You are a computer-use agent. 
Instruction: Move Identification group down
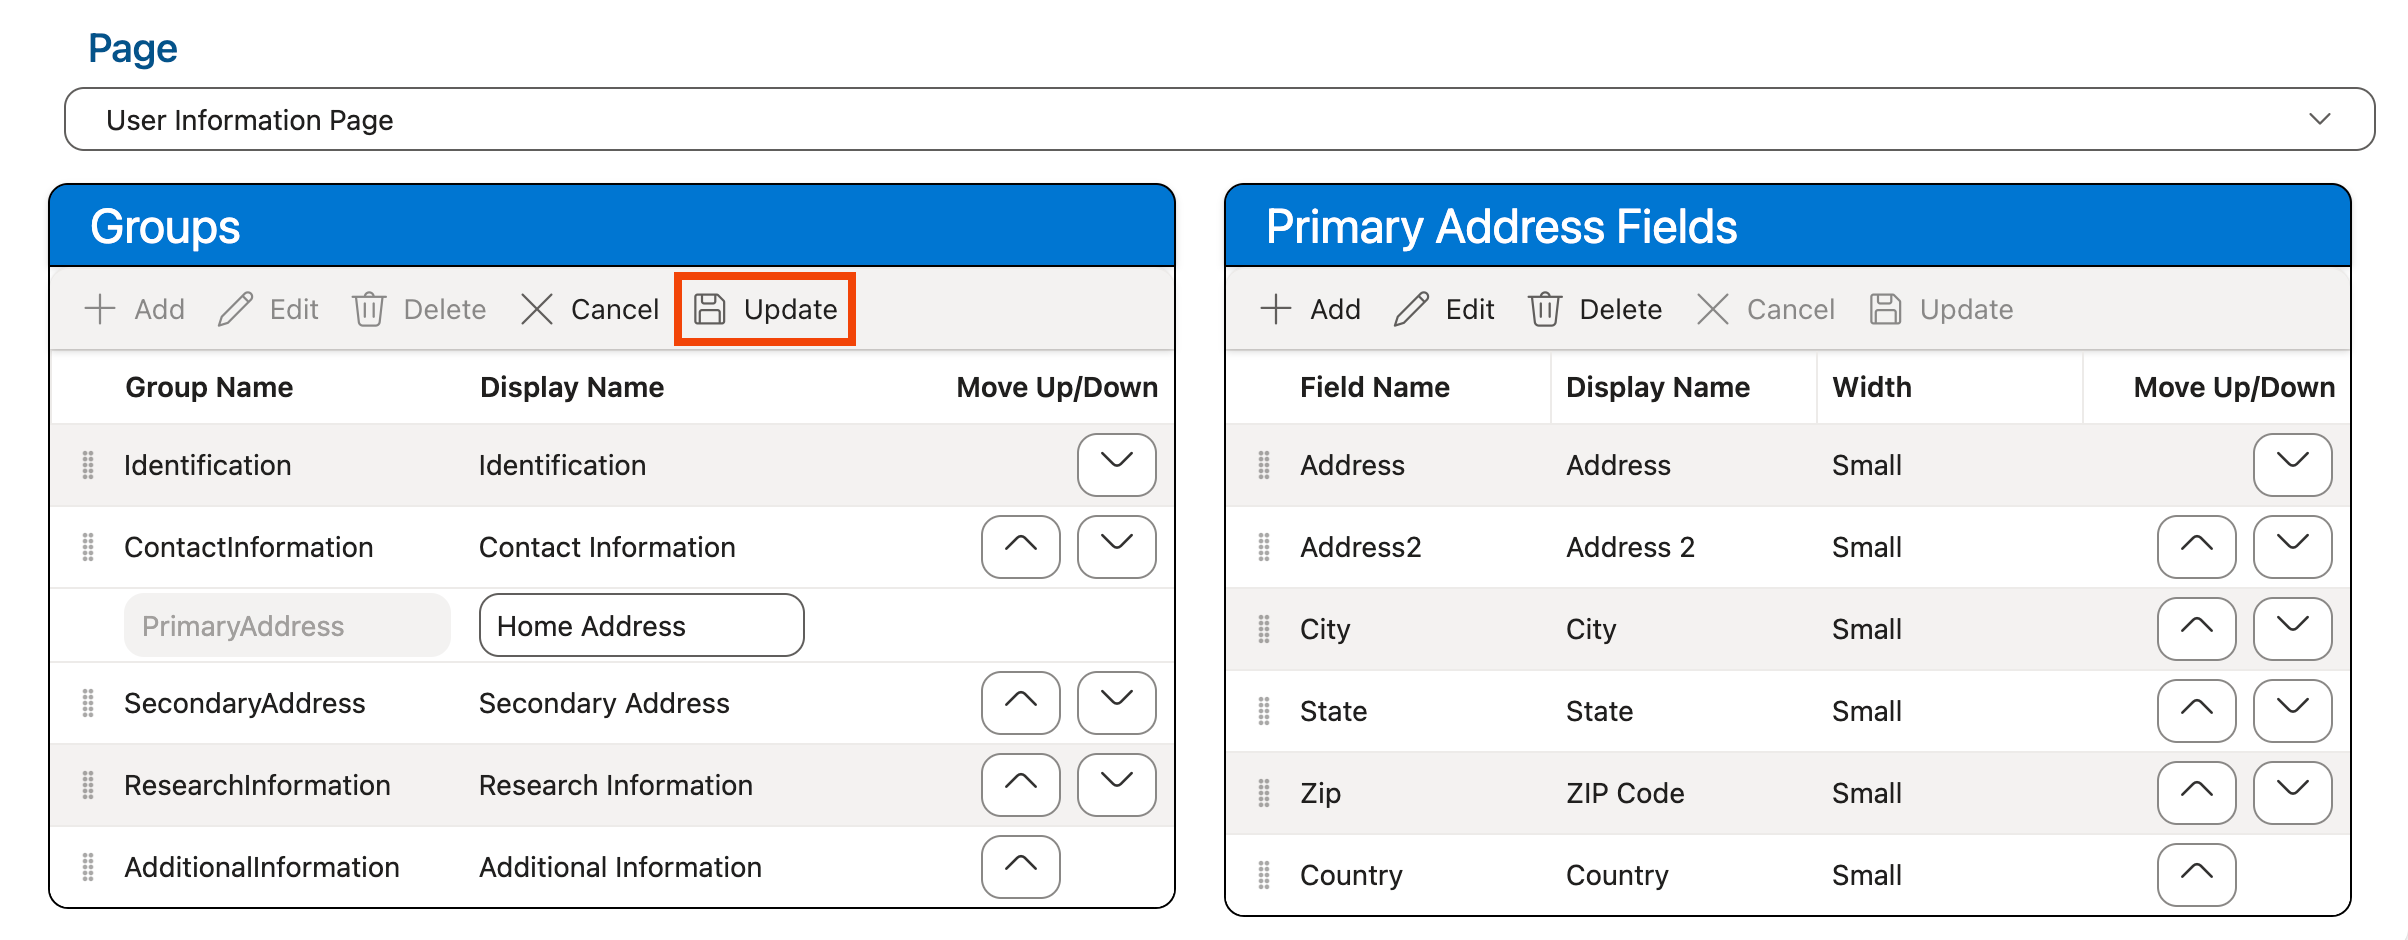(1116, 464)
